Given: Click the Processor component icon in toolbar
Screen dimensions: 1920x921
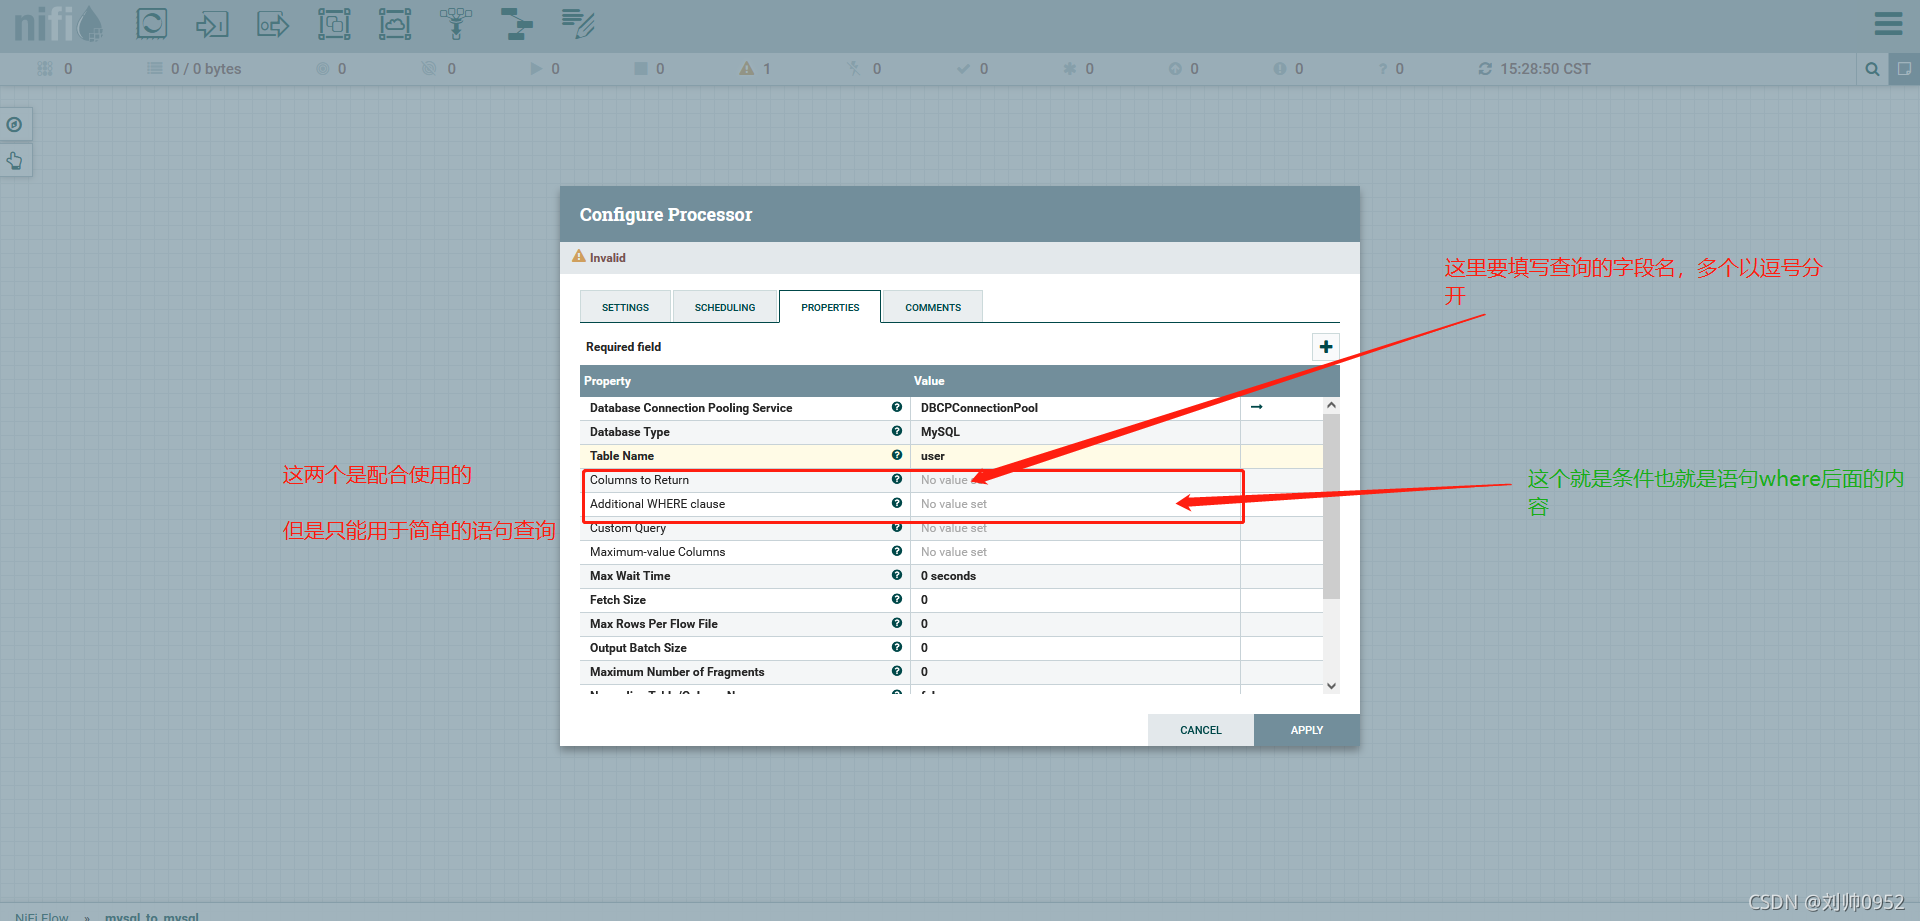Looking at the screenshot, I should pyautogui.click(x=152, y=24).
